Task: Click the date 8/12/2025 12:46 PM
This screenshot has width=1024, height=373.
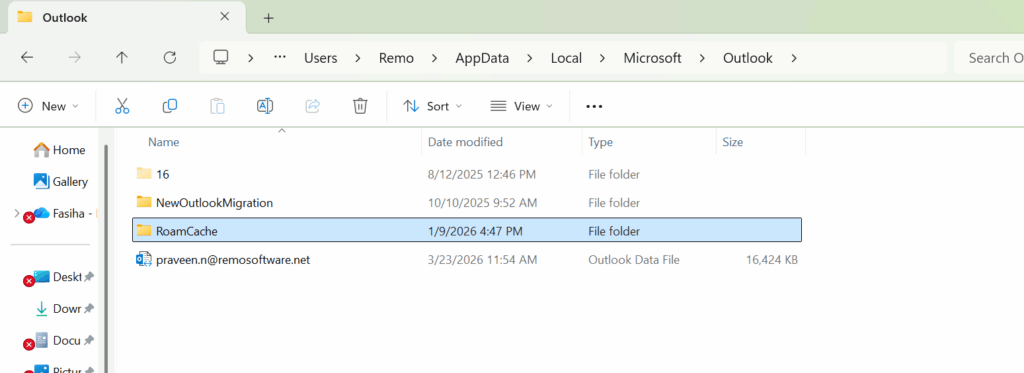Action: (x=481, y=174)
